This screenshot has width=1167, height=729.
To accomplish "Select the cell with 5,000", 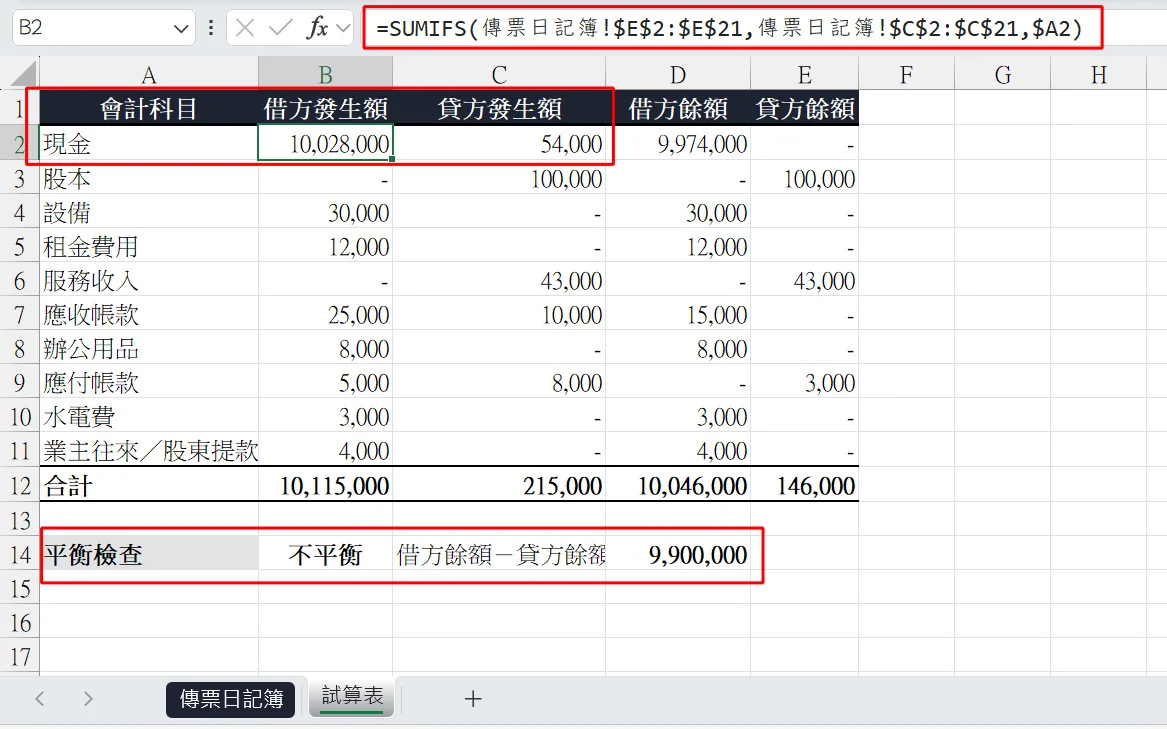I will tap(325, 383).
